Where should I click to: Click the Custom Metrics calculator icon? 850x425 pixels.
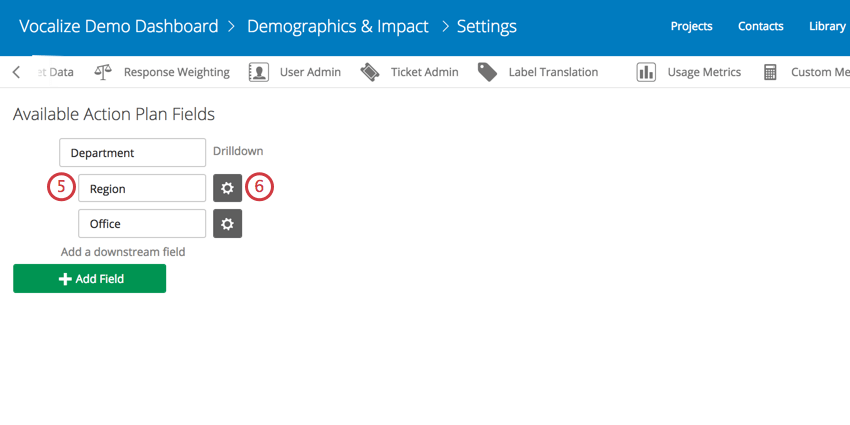click(770, 72)
